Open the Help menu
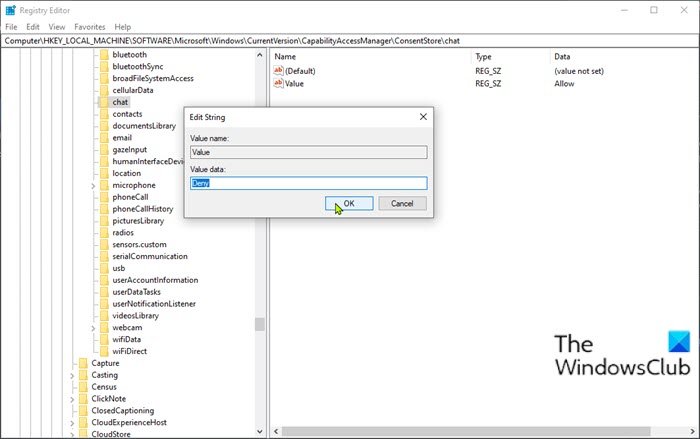The height and width of the screenshot is (439, 700). (x=123, y=27)
